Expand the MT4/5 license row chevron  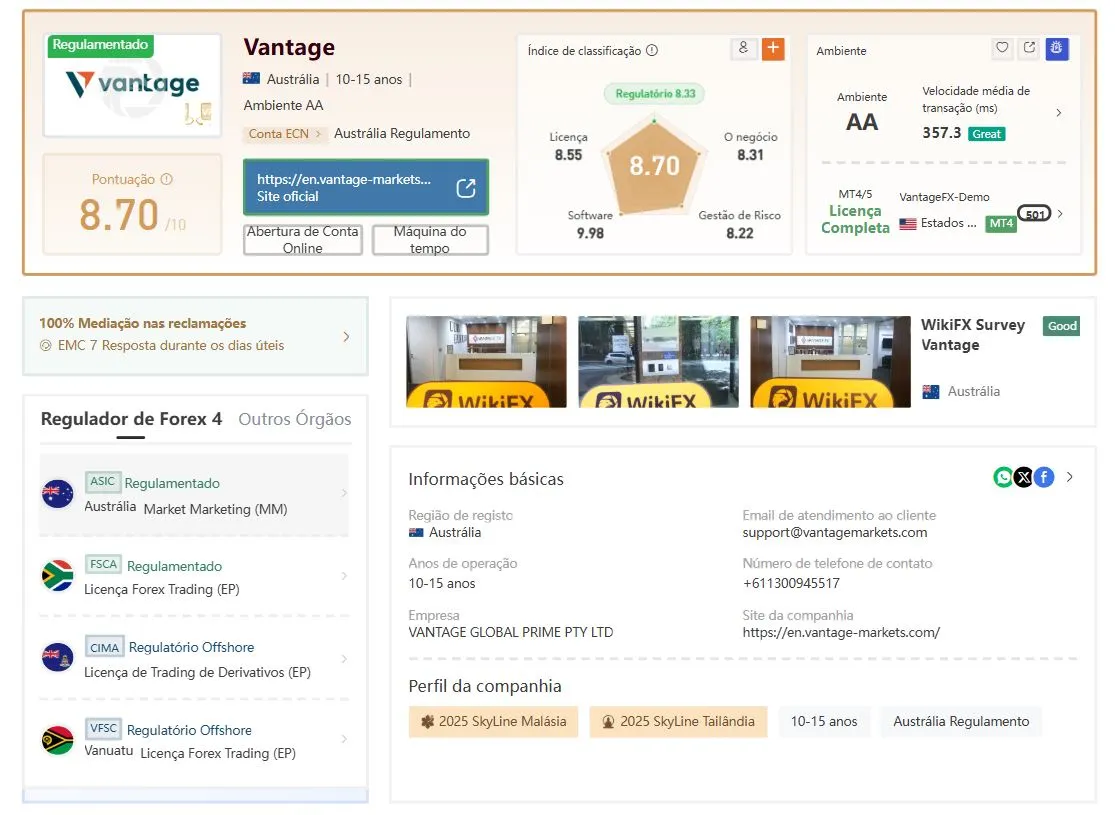tap(1060, 213)
